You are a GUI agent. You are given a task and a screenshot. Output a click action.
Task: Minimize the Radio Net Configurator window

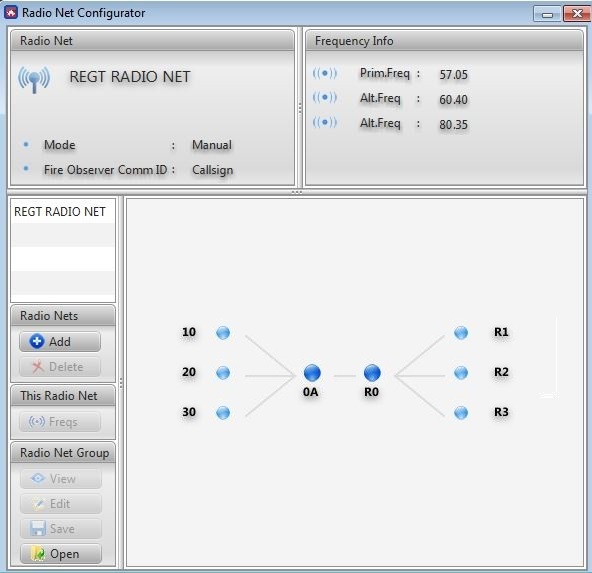547,14
